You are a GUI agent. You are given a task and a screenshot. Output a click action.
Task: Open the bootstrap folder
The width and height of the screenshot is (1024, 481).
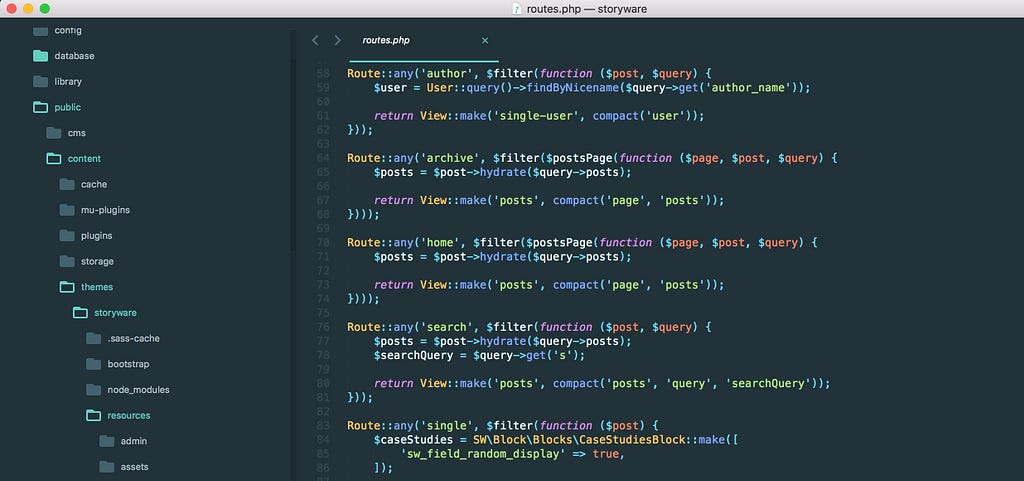118,364
